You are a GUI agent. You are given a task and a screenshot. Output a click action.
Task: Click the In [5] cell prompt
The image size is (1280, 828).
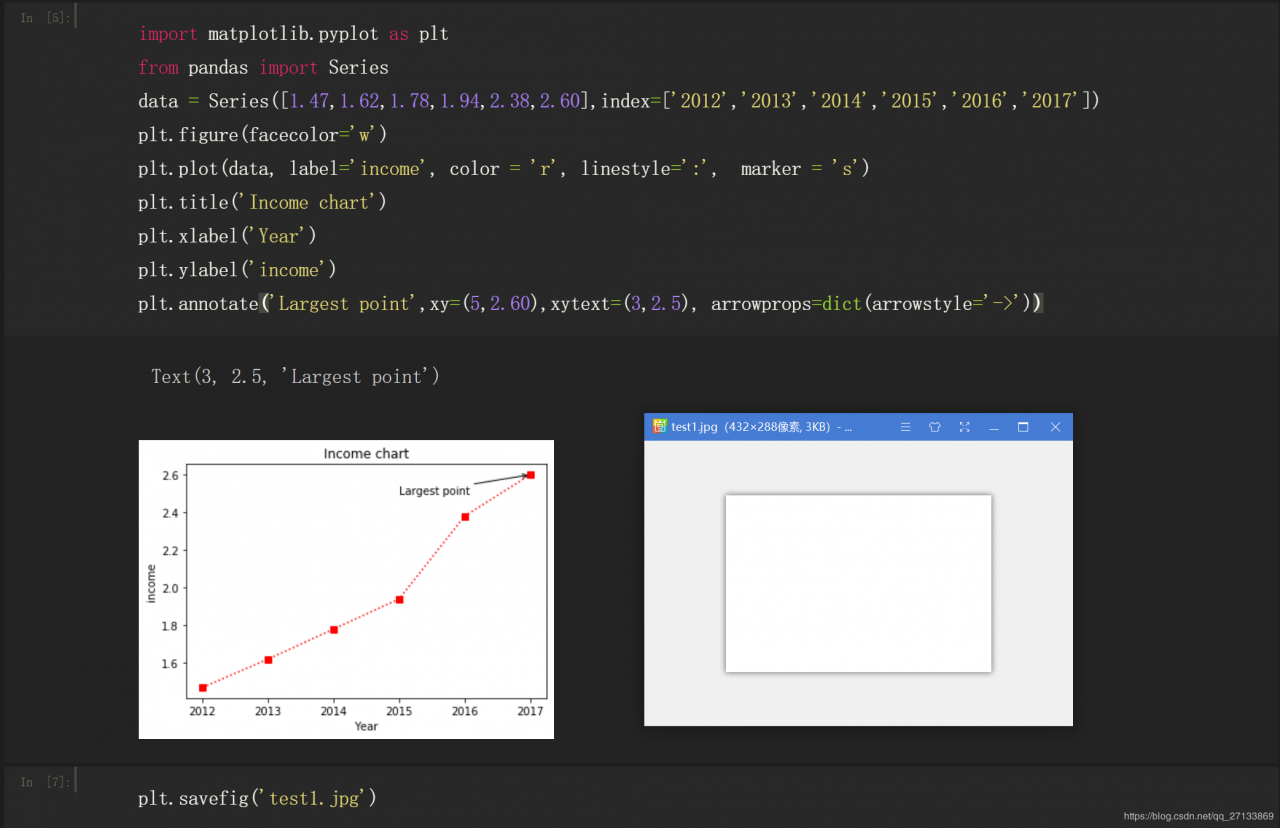[x=45, y=18]
